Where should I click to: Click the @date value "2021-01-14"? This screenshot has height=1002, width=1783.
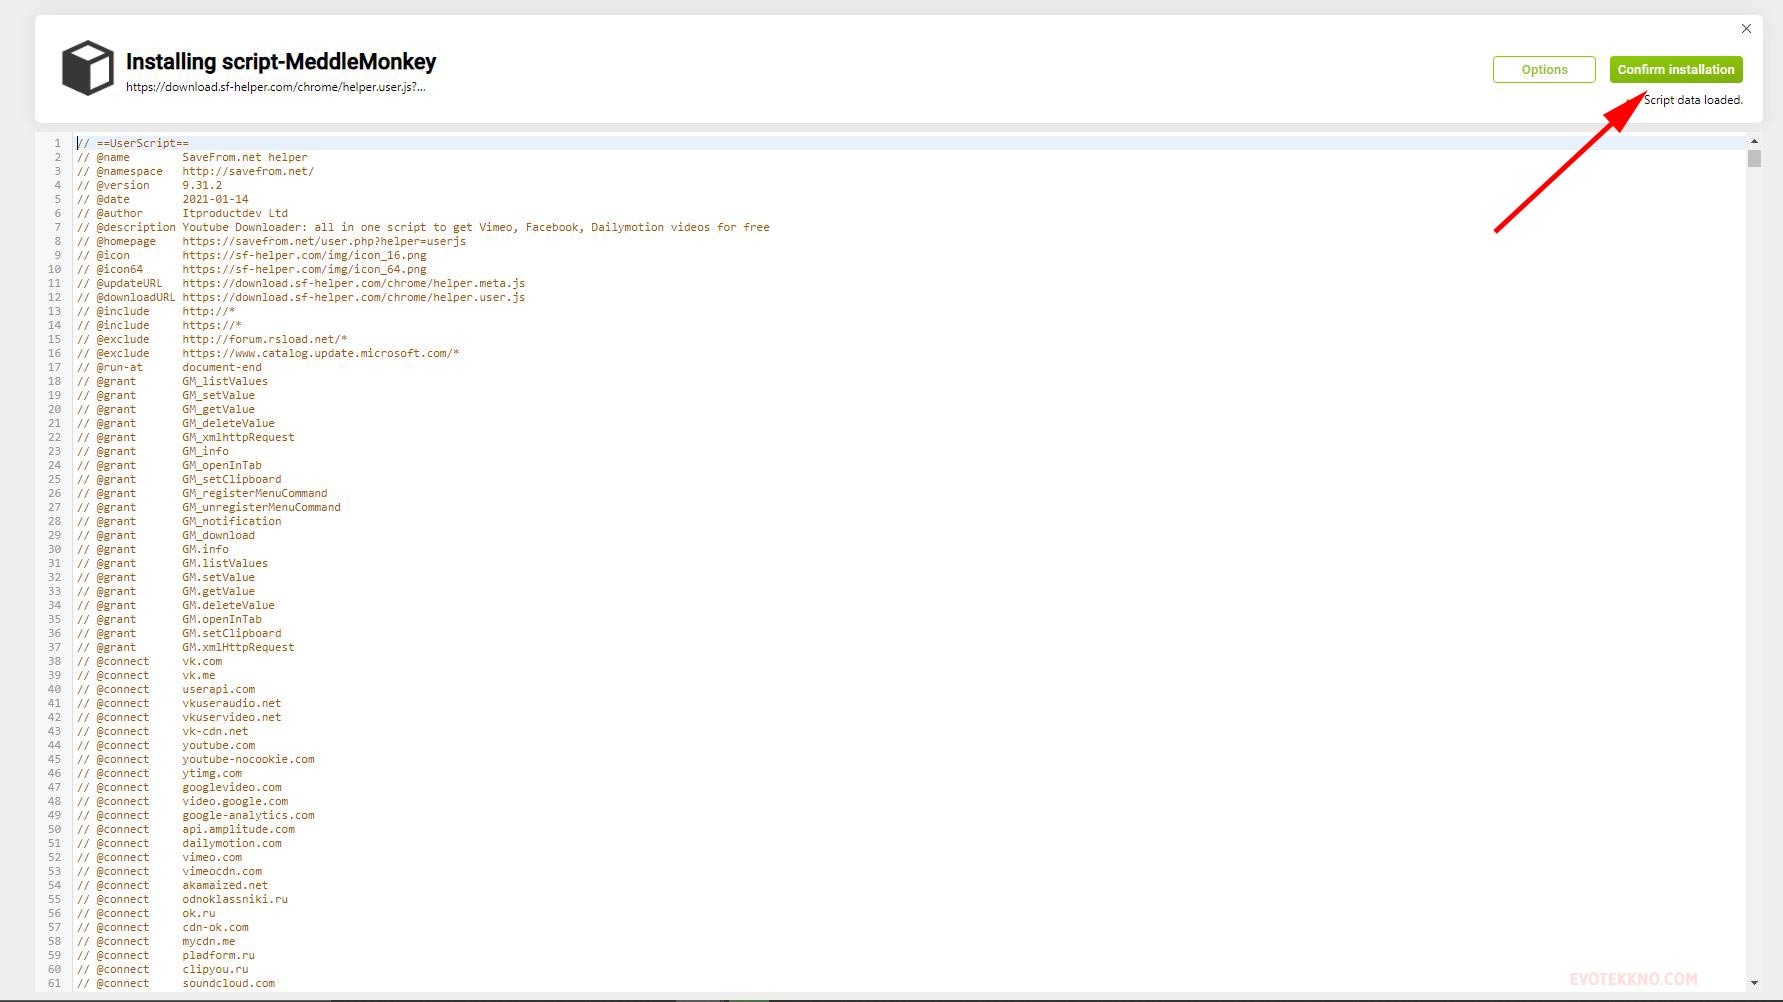tap(215, 199)
